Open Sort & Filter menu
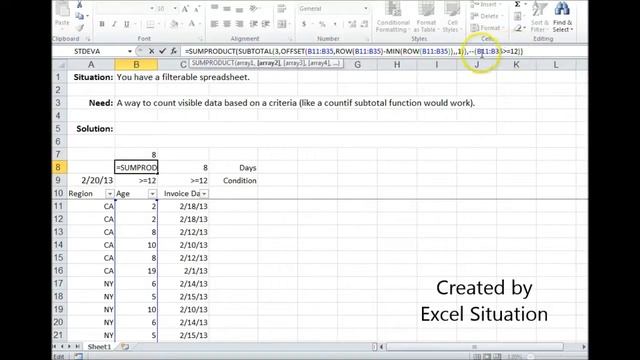The width and height of the screenshot is (640, 360). (540, 17)
